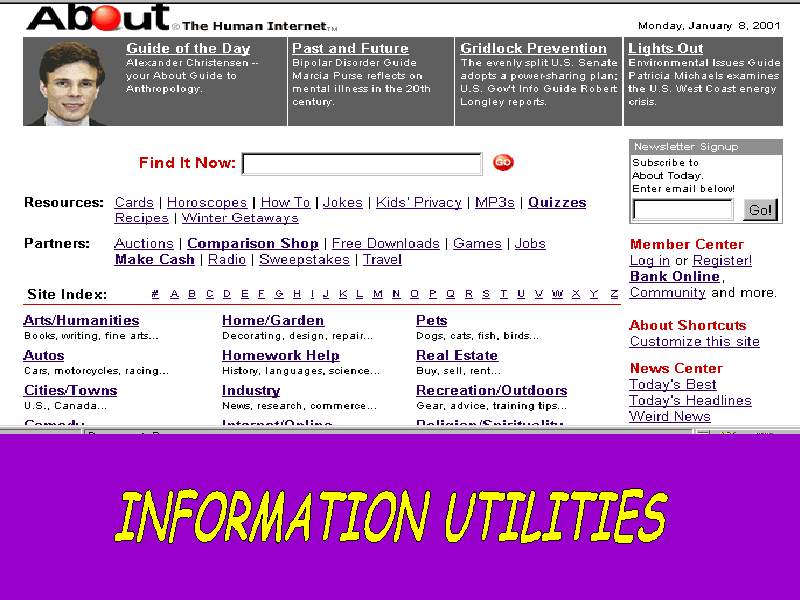The image size is (800, 600).
Task: View Kids' Privacy page
Action: coord(418,203)
